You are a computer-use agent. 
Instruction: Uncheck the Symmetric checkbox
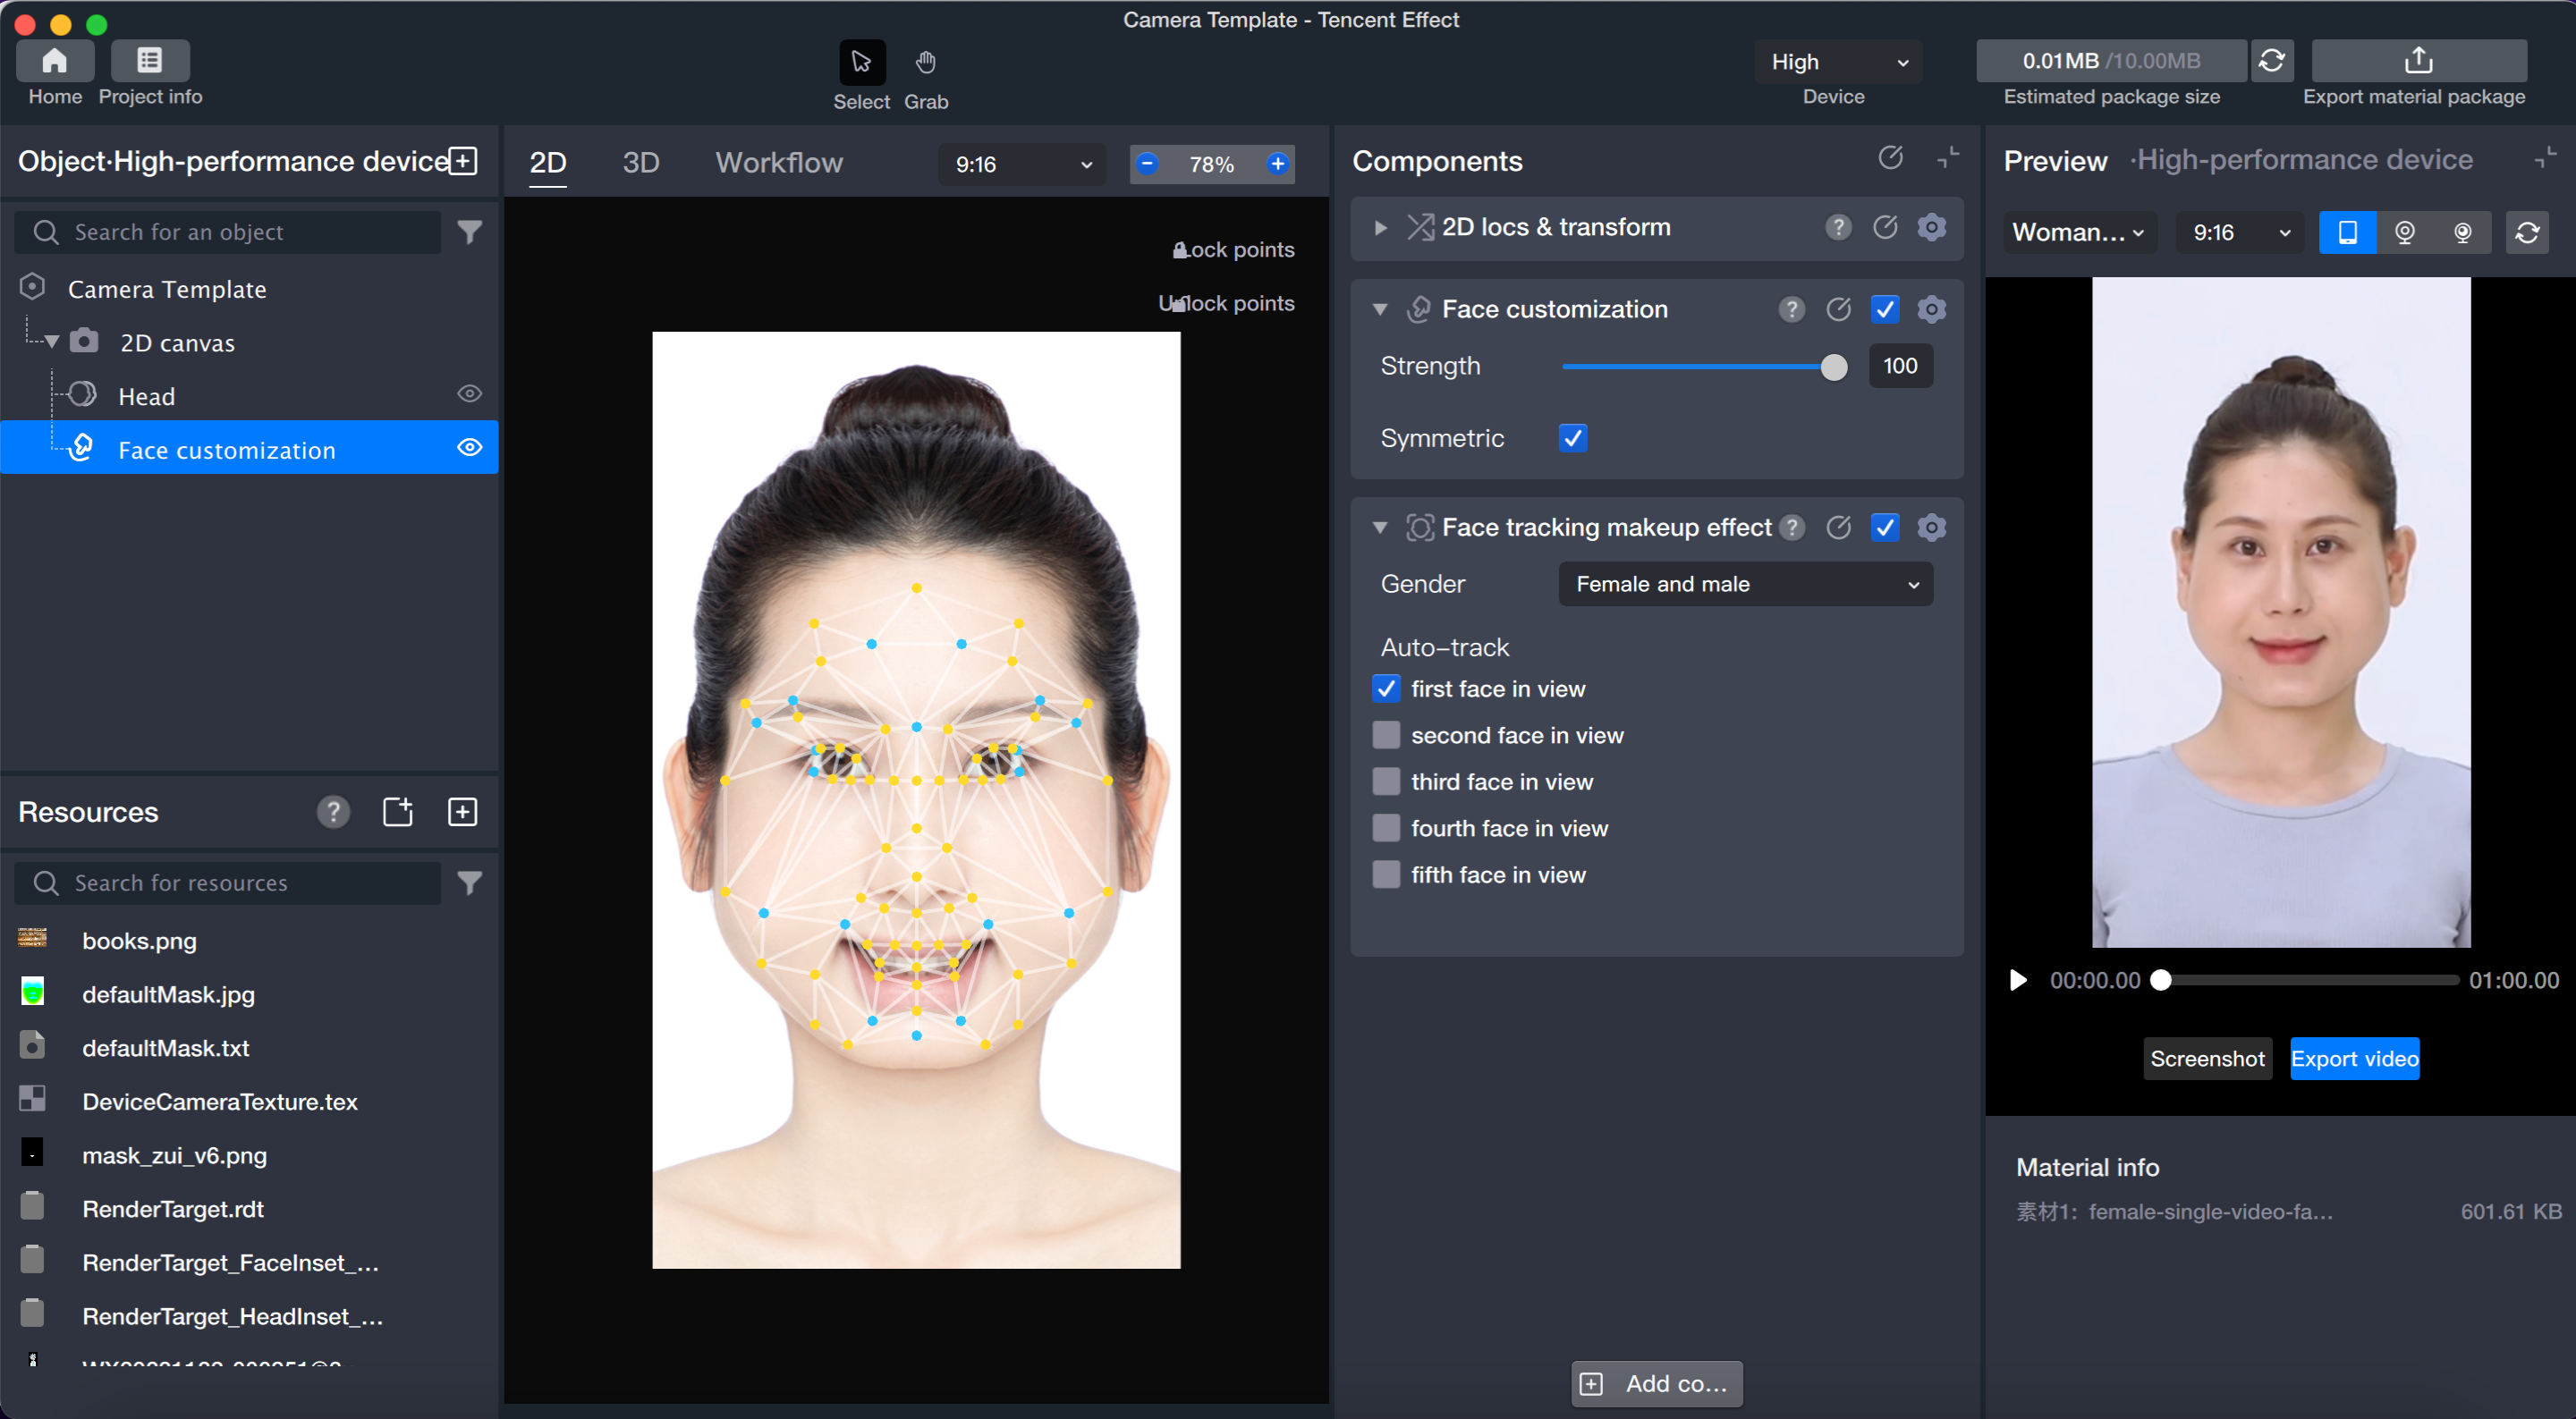coord(1572,438)
